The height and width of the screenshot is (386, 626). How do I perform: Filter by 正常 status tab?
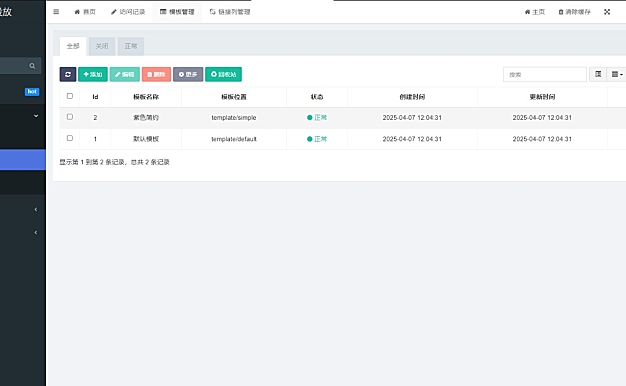pos(131,46)
